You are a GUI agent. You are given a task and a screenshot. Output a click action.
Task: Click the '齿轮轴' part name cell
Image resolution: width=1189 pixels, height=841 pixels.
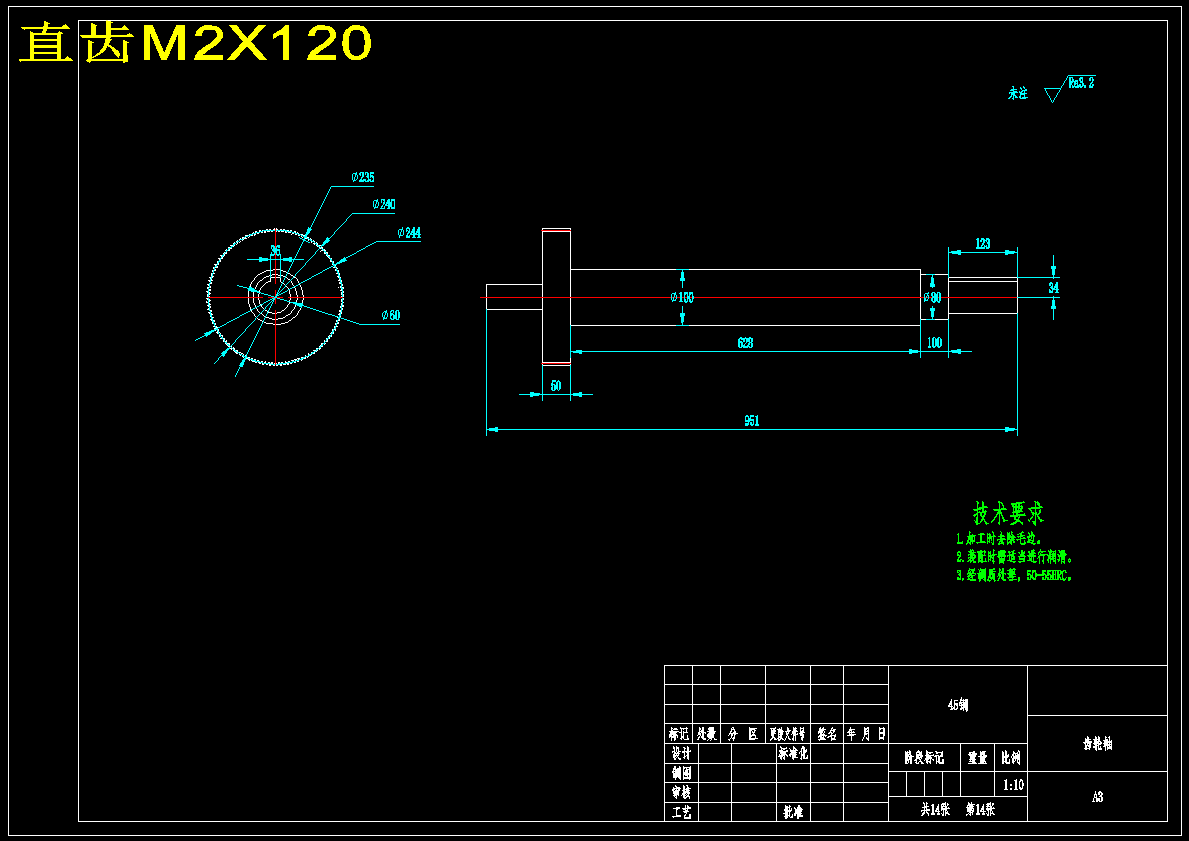pyautogui.click(x=1097, y=744)
